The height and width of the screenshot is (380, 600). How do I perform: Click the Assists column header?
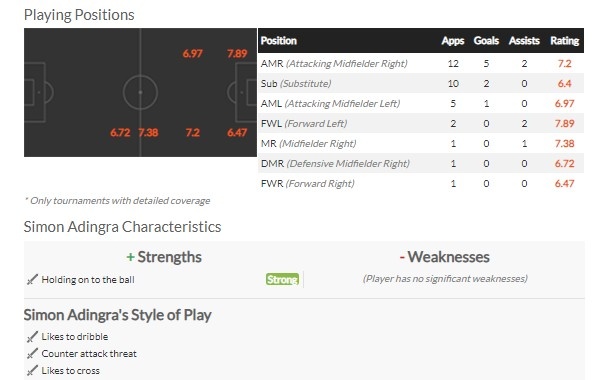click(524, 41)
